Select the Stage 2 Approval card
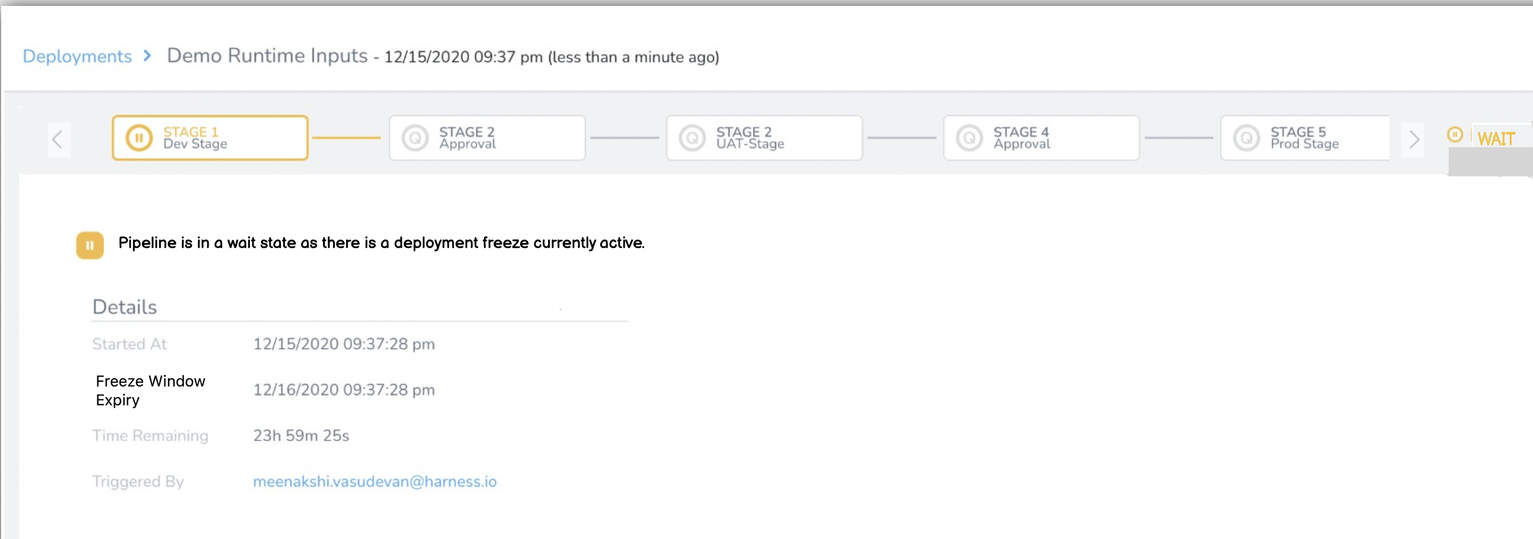The height and width of the screenshot is (539, 1533). (x=487, y=138)
